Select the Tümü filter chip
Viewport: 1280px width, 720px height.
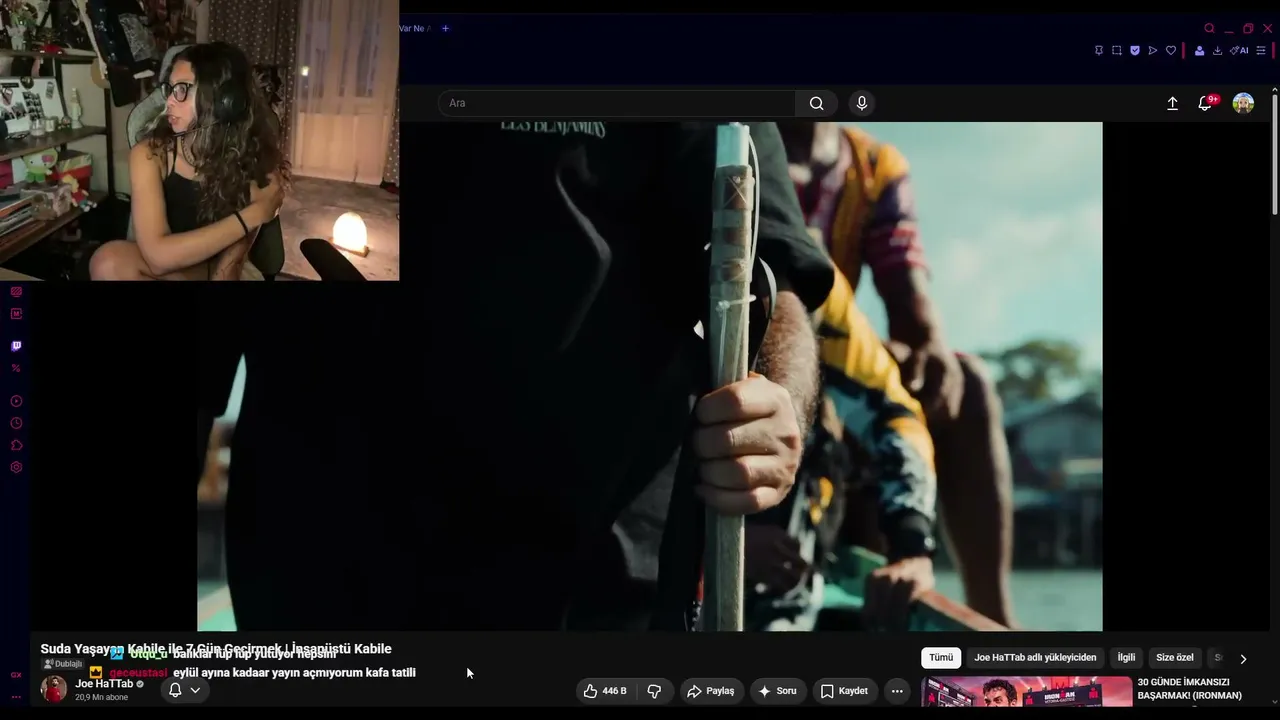tap(941, 658)
